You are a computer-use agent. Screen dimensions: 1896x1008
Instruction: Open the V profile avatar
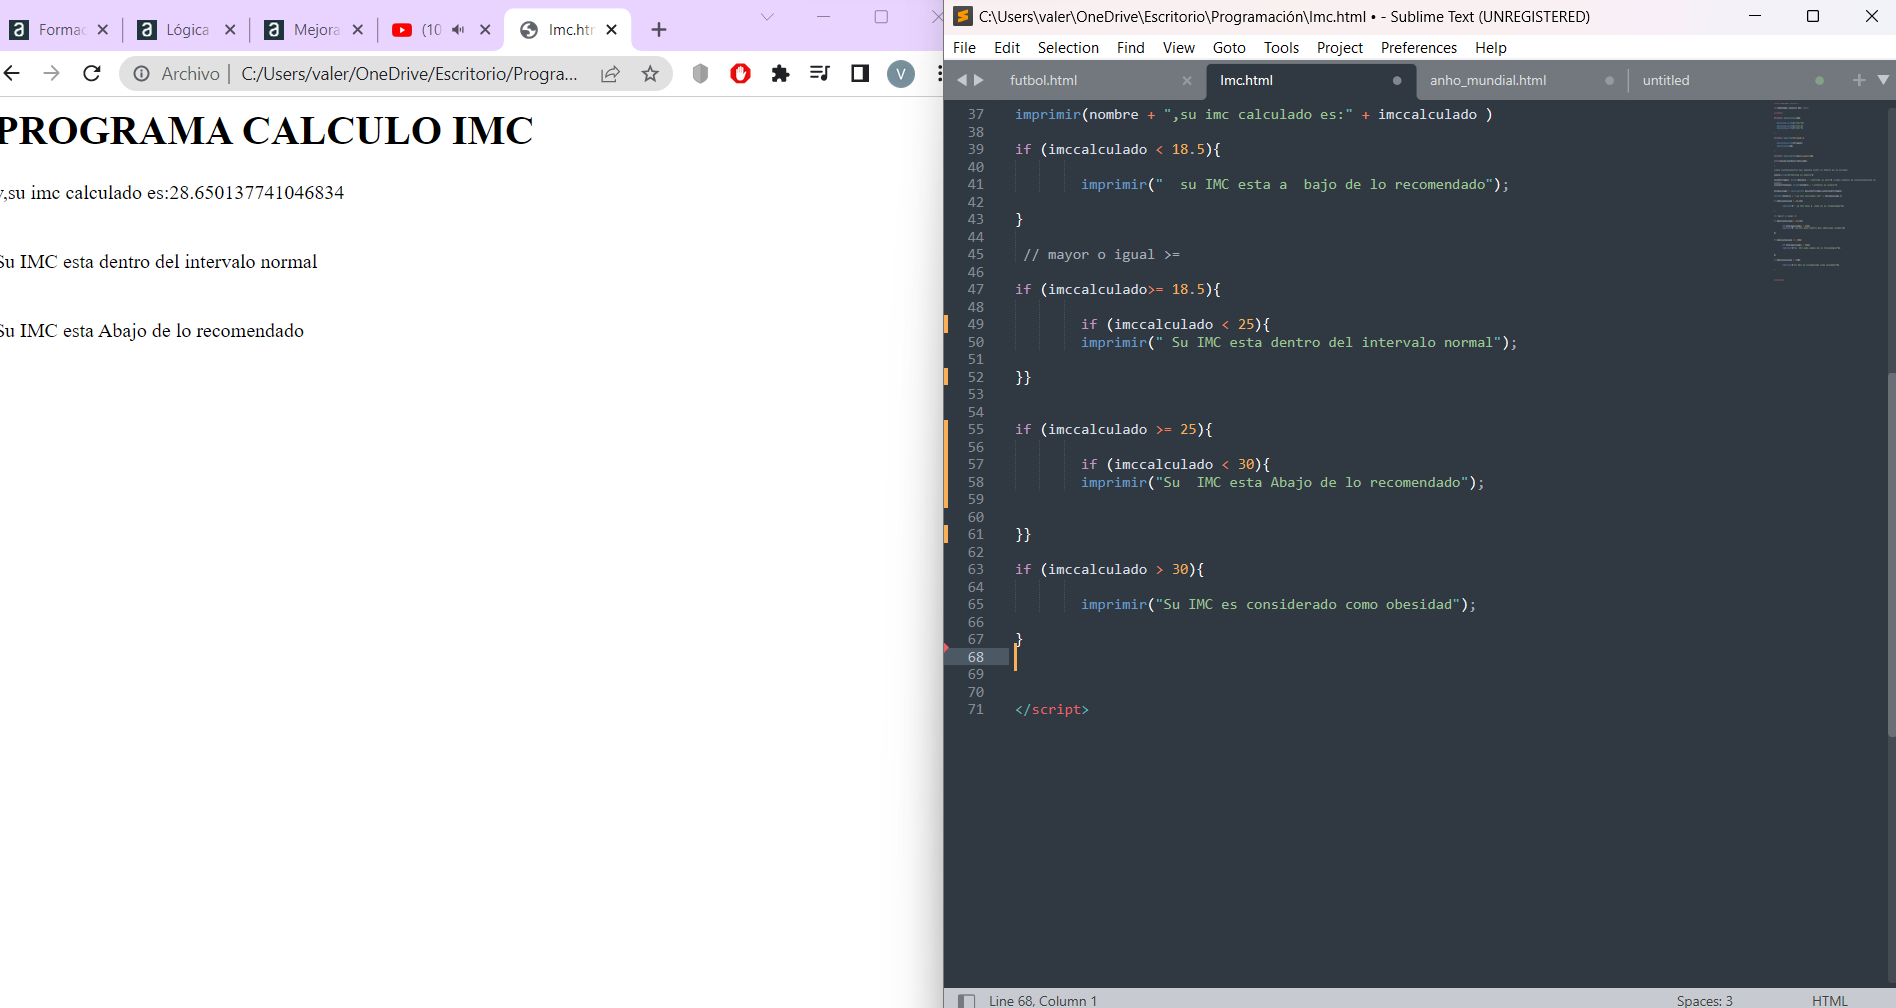point(901,73)
